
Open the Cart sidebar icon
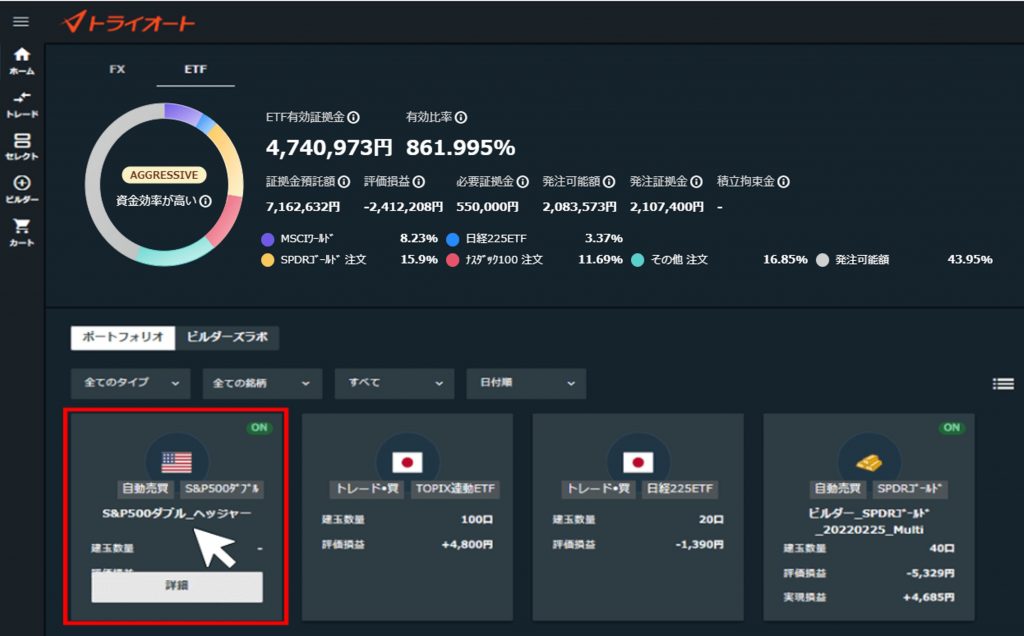tap(22, 232)
